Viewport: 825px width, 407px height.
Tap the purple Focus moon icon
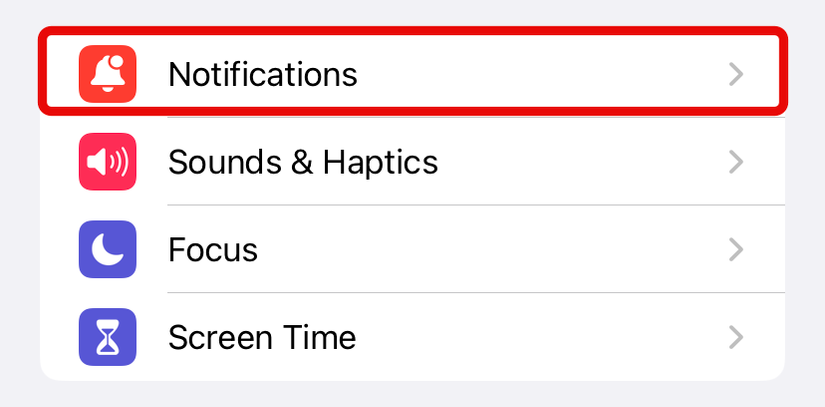click(x=107, y=249)
